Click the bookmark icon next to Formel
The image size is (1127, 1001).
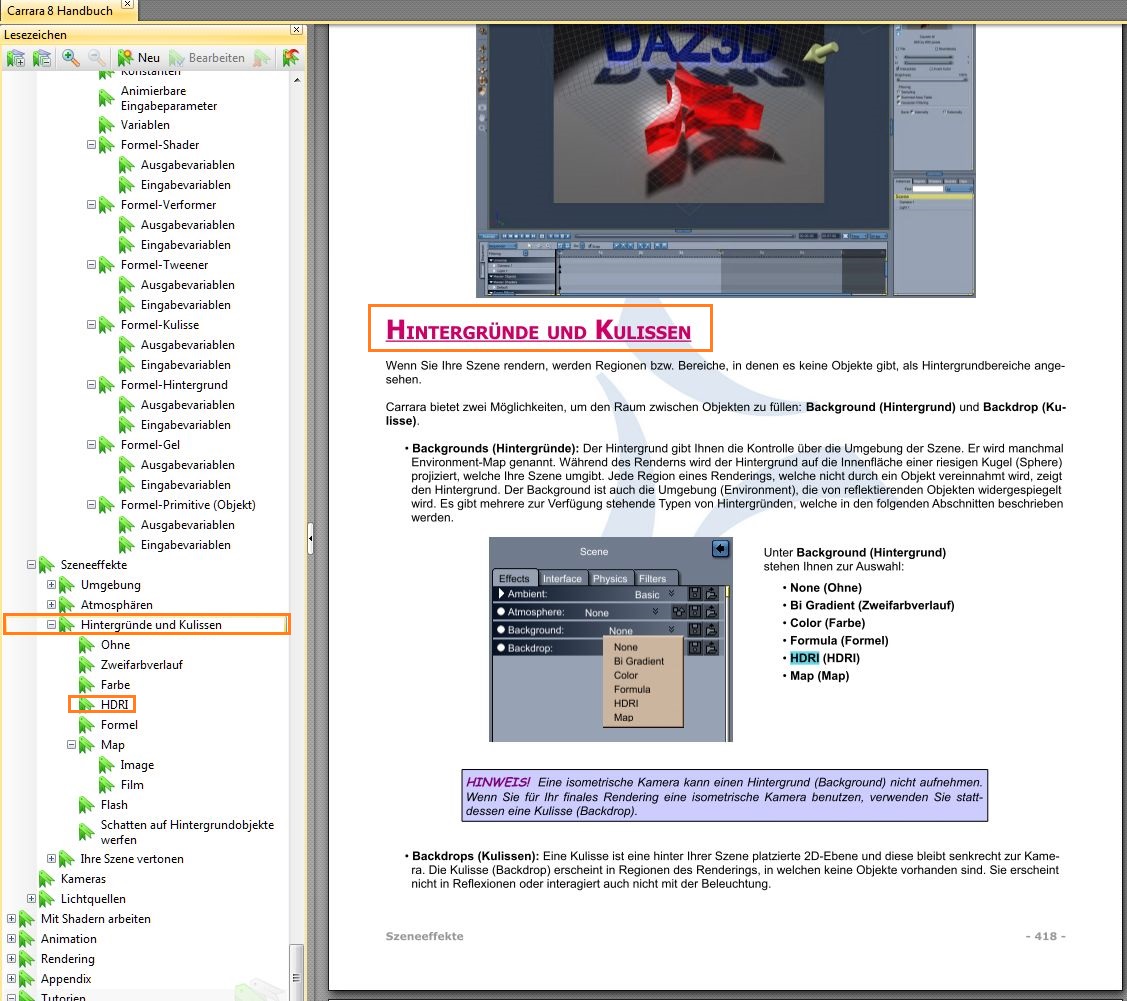click(86, 725)
